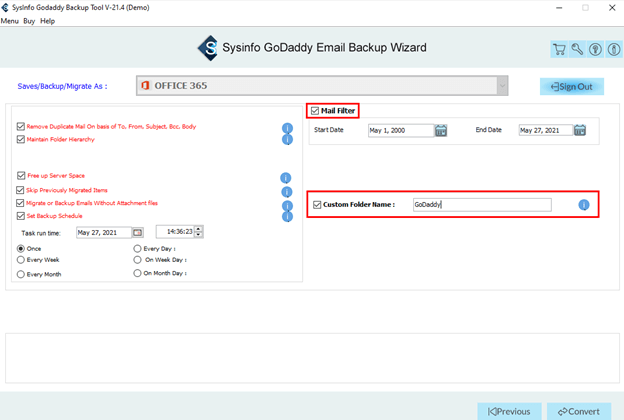Decrease the task run time with down arrow
Image resolution: width=624 pixels, height=420 pixels.
[x=199, y=234]
